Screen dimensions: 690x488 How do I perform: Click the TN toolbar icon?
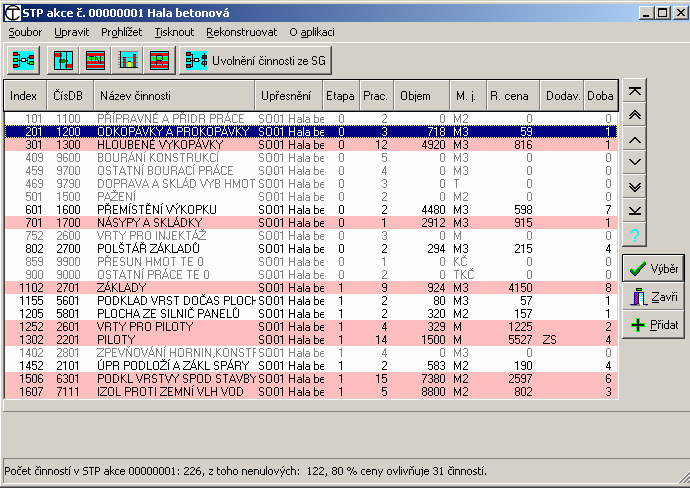tap(95, 60)
